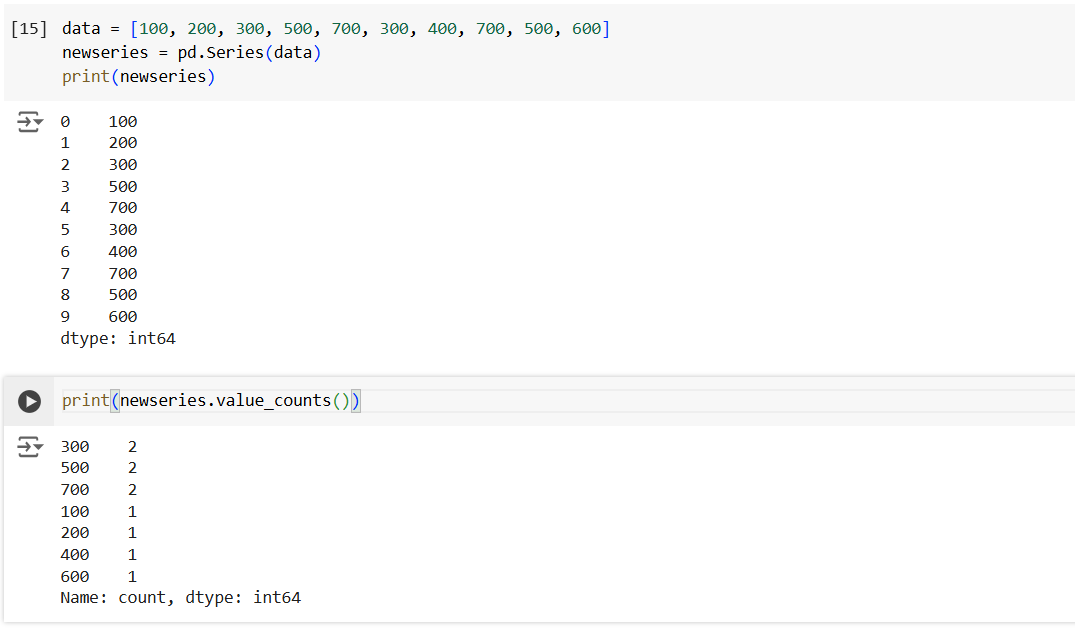Click the 'dtype: int64' output text

coord(118,339)
